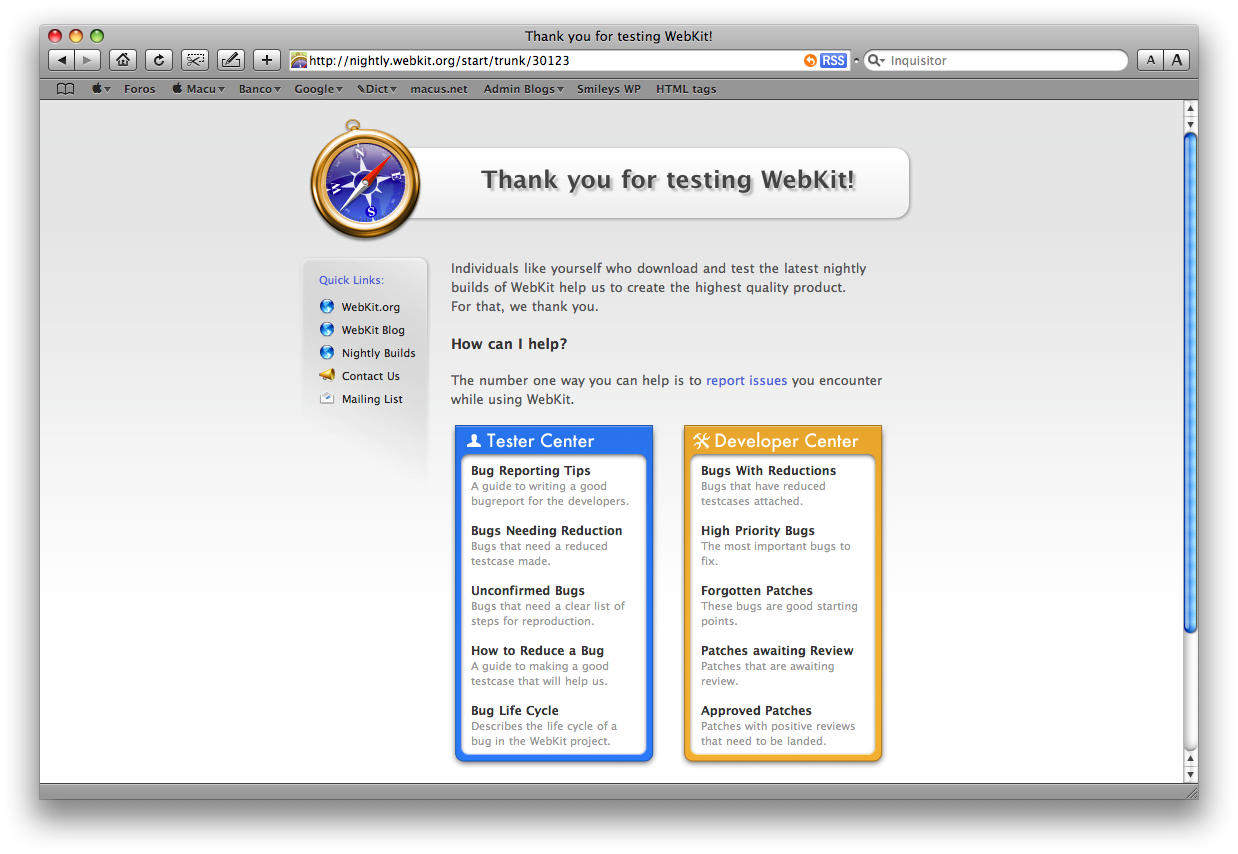The height and width of the screenshot is (854, 1238).
Task: Open the search magnifier dropdown in Inquisitor field
Action: (876, 61)
